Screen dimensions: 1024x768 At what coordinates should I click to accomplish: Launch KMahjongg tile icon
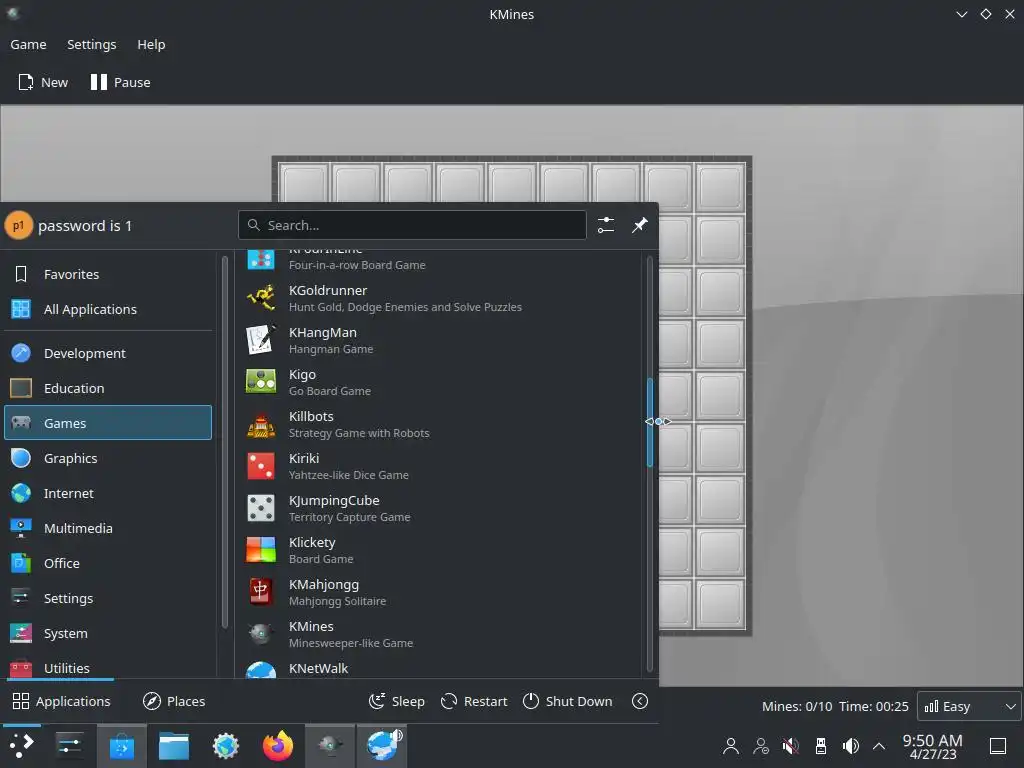(261, 592)
